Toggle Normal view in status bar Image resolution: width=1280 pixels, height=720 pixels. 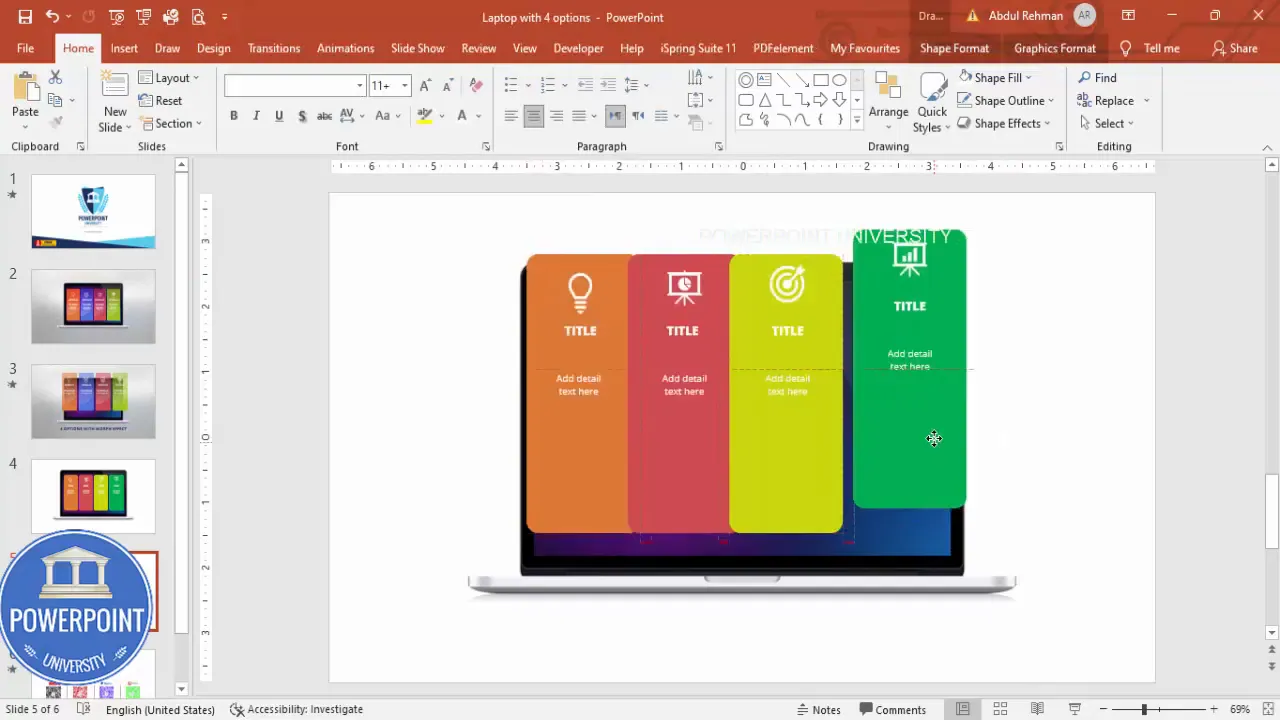(x=963, y=709)
